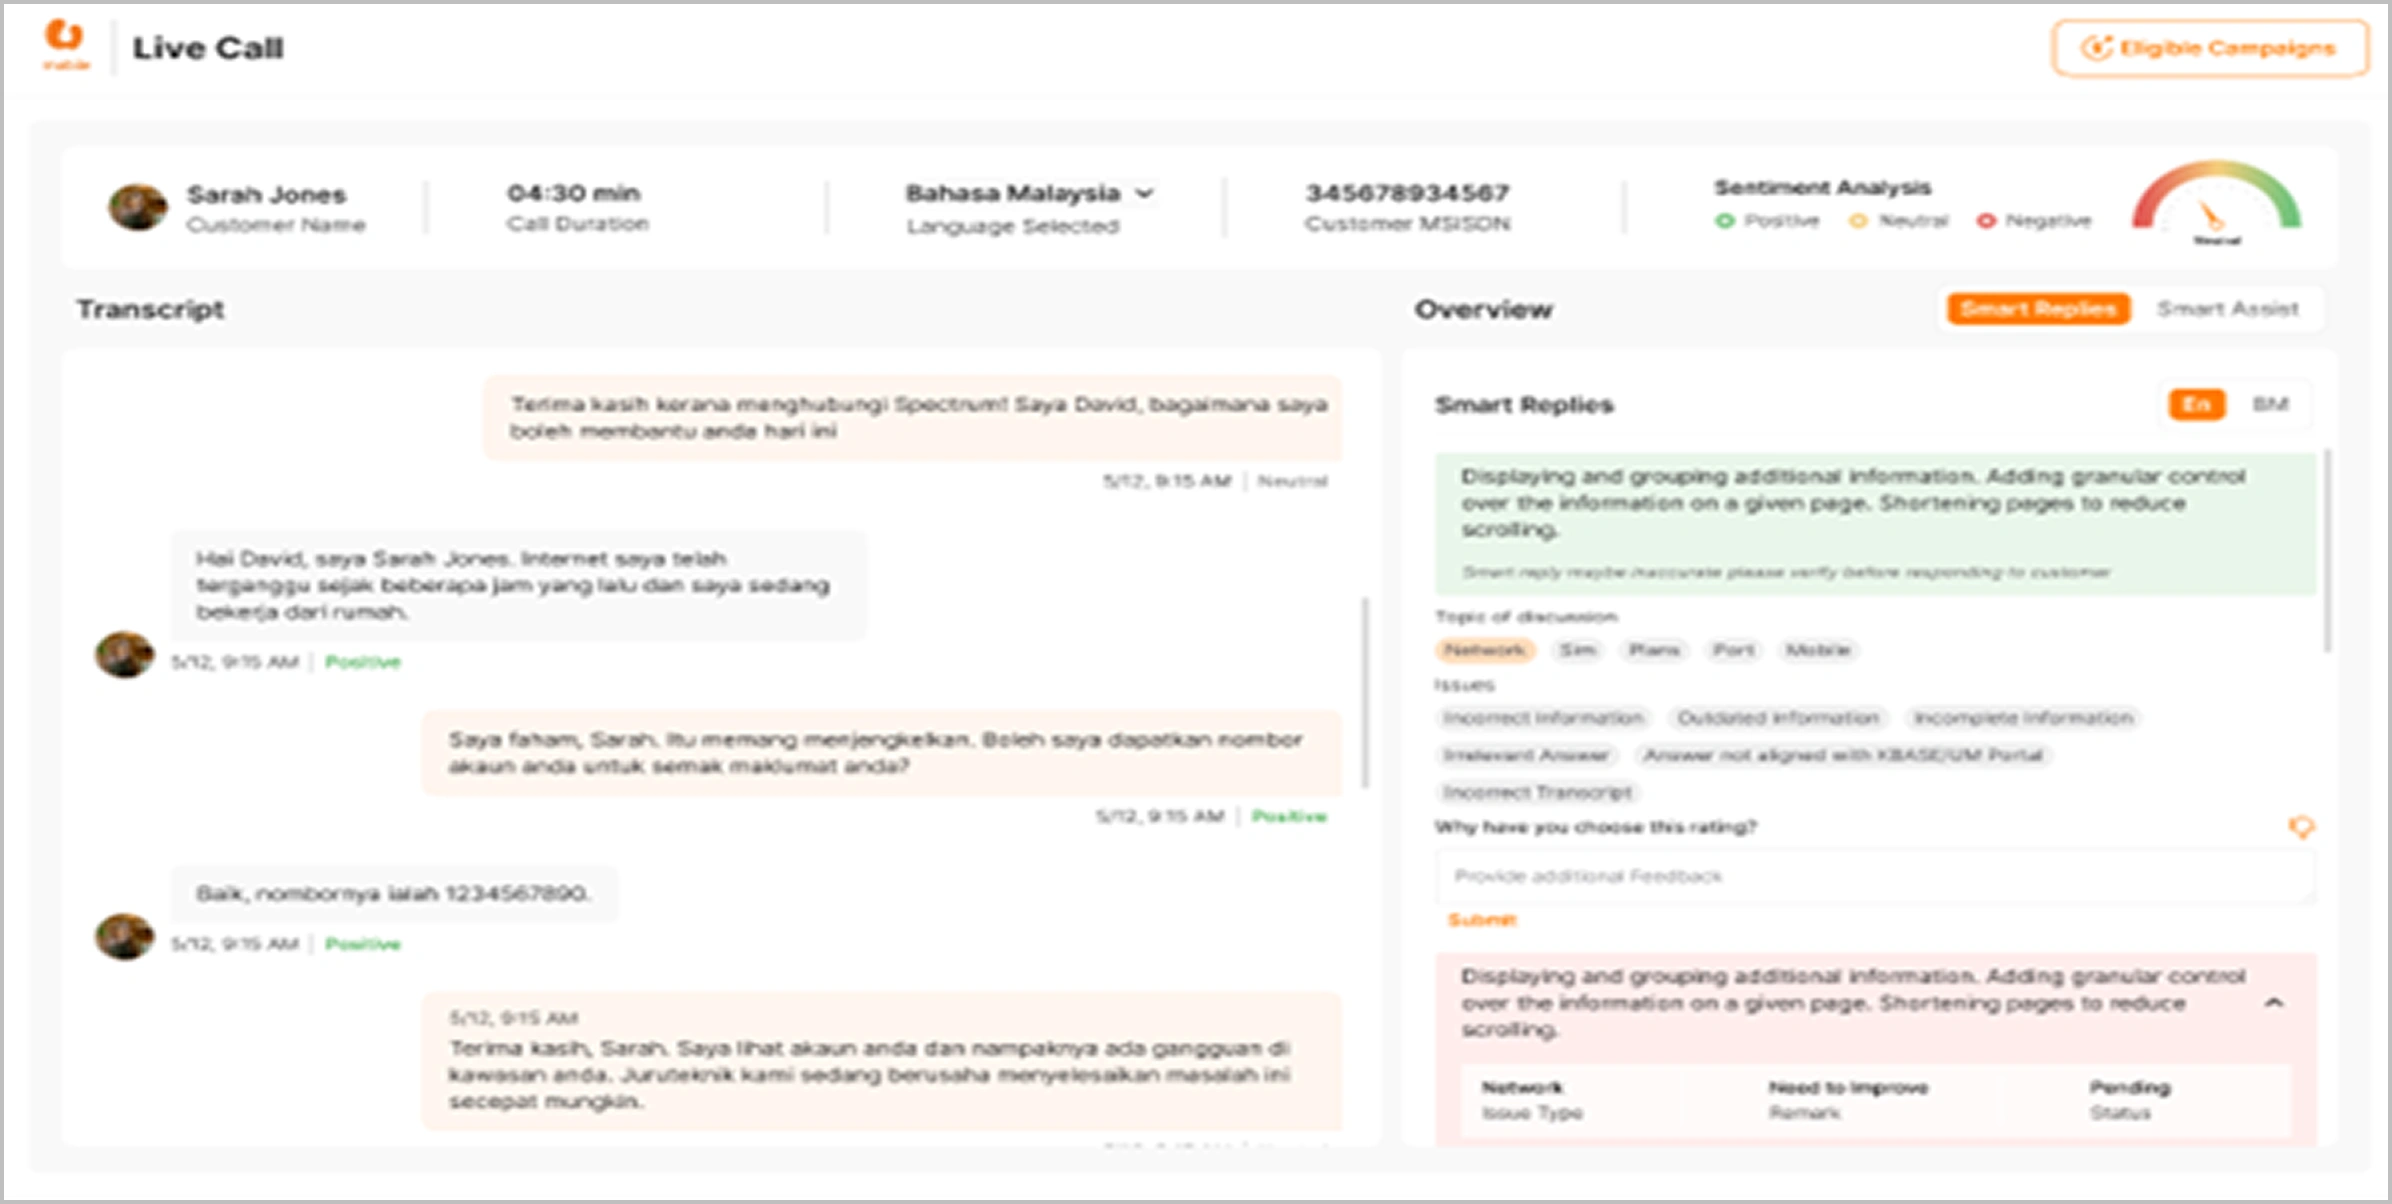Submit the feedback rating
This screenshot has width=2392, height=1204.
tap(1482, 920)
